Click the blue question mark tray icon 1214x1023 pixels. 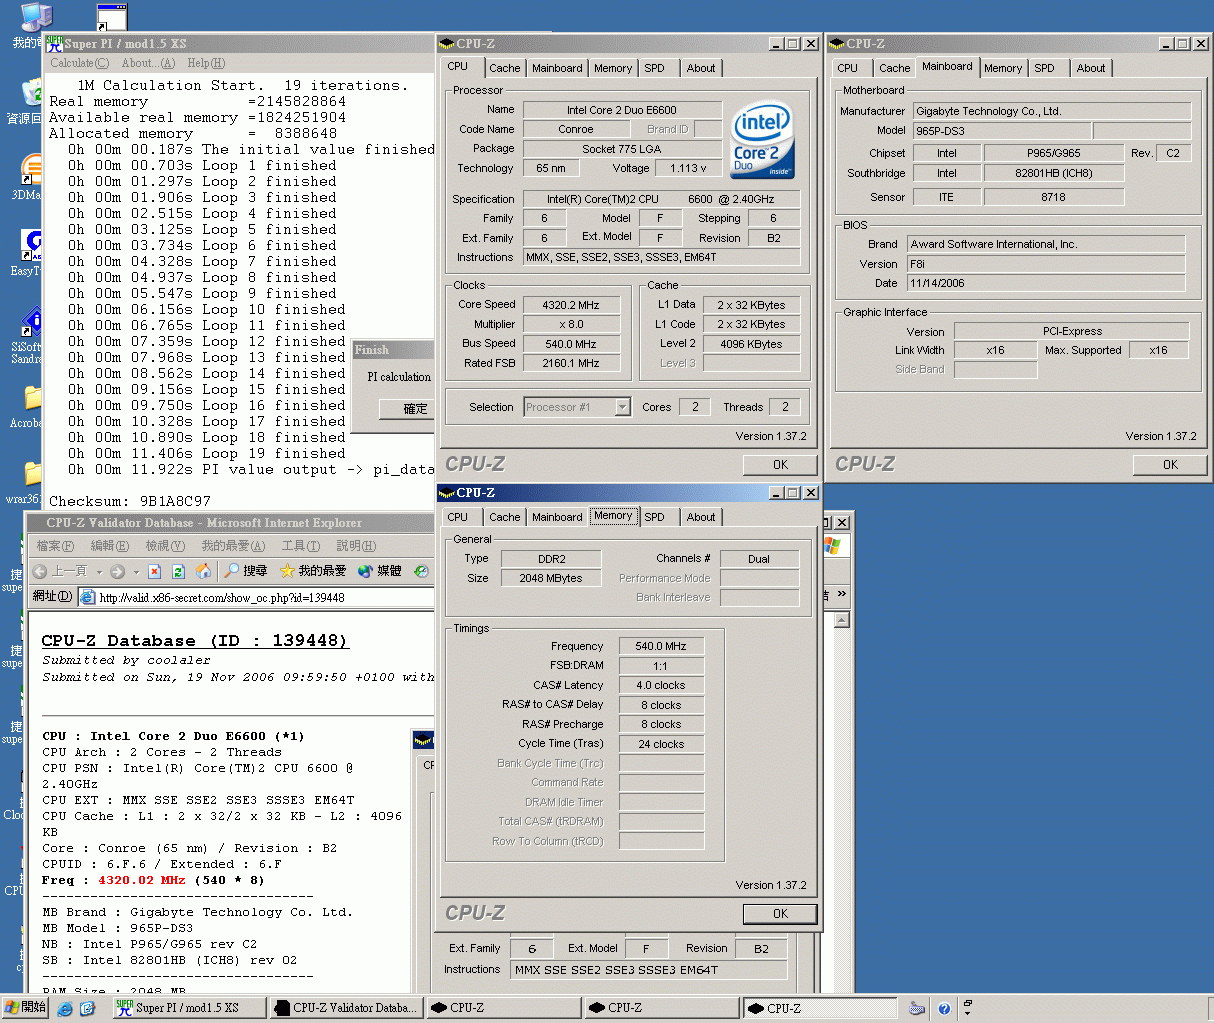[x=944, y=1009]
